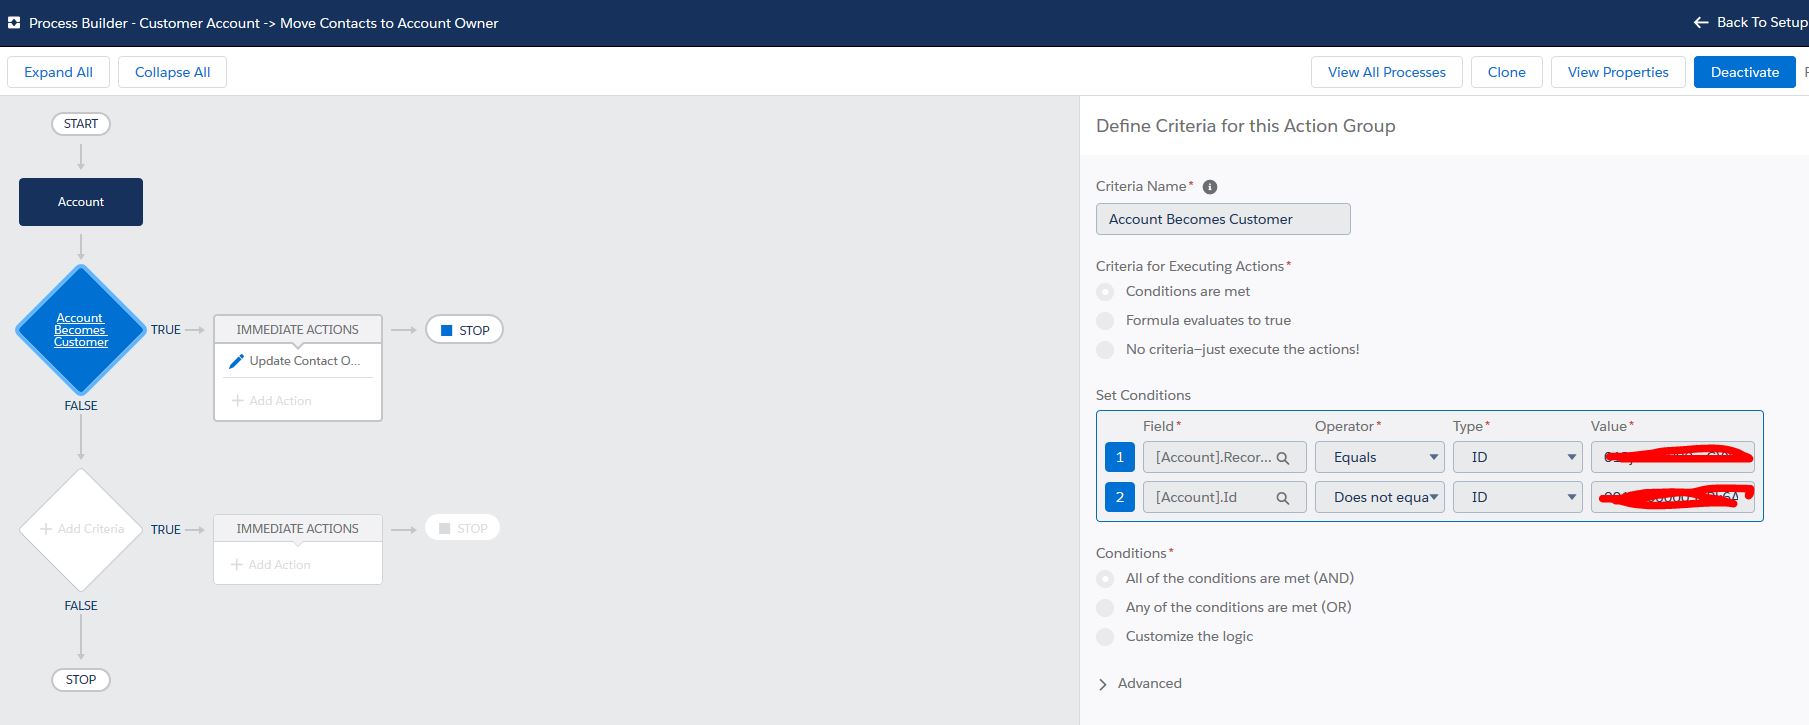Choose Any of the conditions are met (OR)
Image resolution: width=1809 pixels, height=725 pixels.
click(x=1105, y=608)
